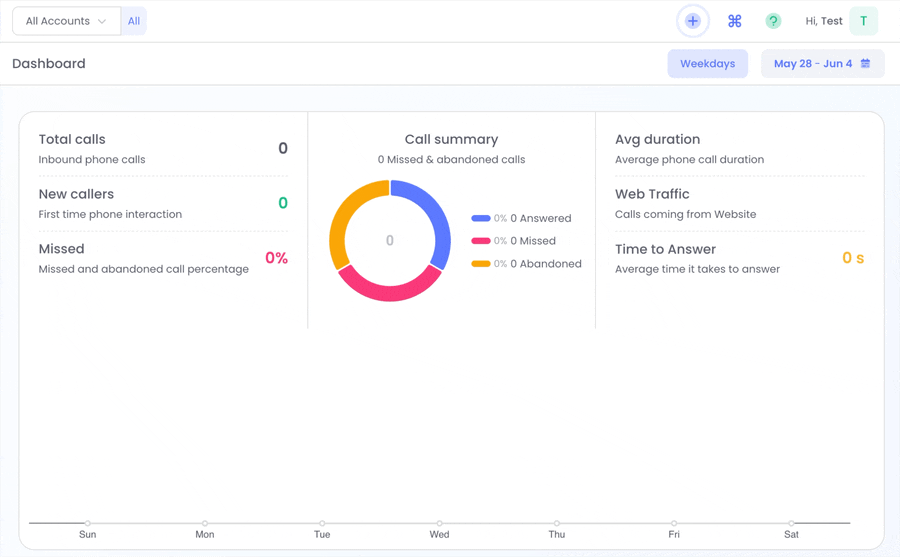Viewport: 900px width, 557px height.
Task: Toggle the Weekdays view button
Action: click(707, 63)
